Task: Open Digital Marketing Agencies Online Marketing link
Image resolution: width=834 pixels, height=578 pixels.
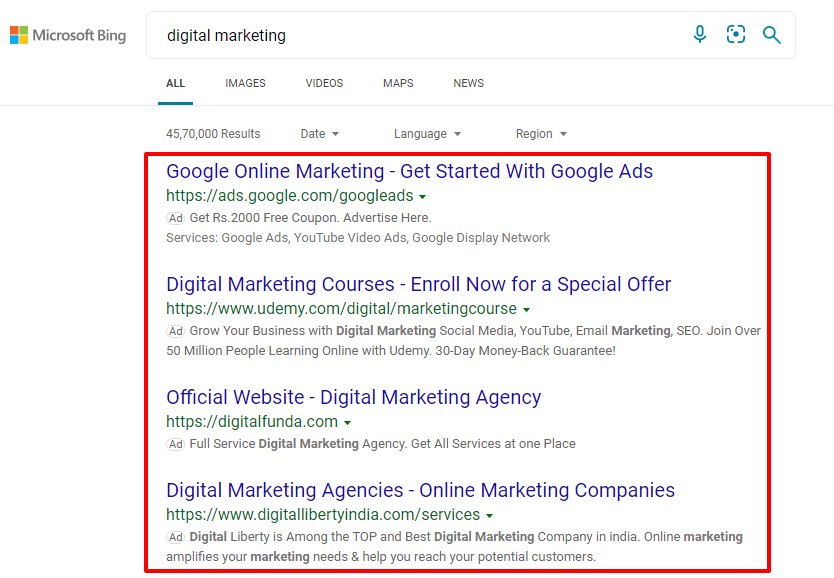Action: pyautogui.click(x=420, y=490)
